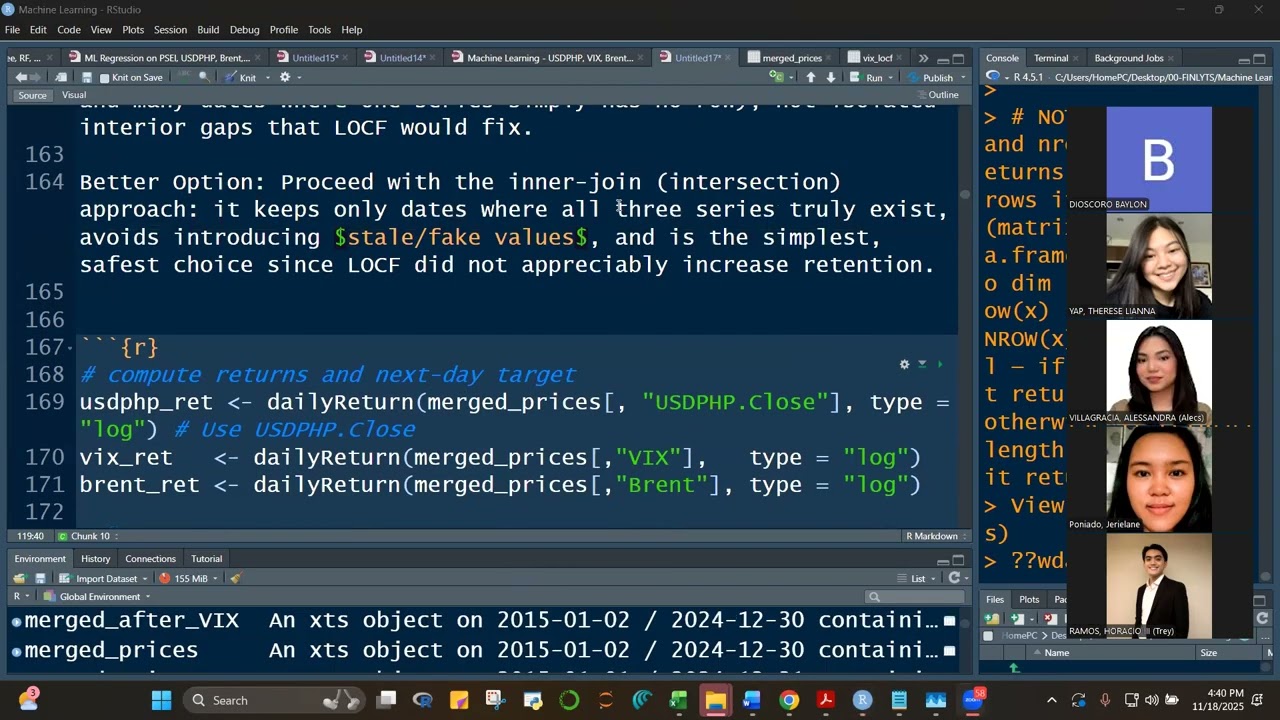View merged_prices with its table icon
The height and width of the screenshot is (720, 1280).
[x=949, y=651]
